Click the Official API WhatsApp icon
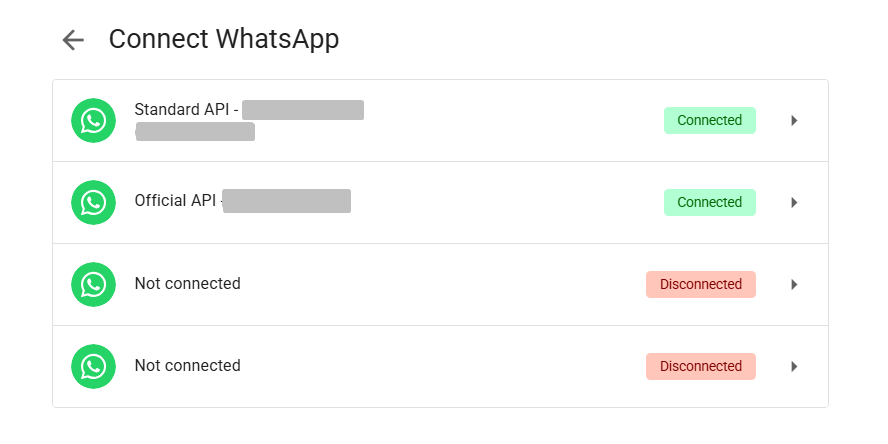888x444 pixels. pyautogui.click(x=93, y=203)
